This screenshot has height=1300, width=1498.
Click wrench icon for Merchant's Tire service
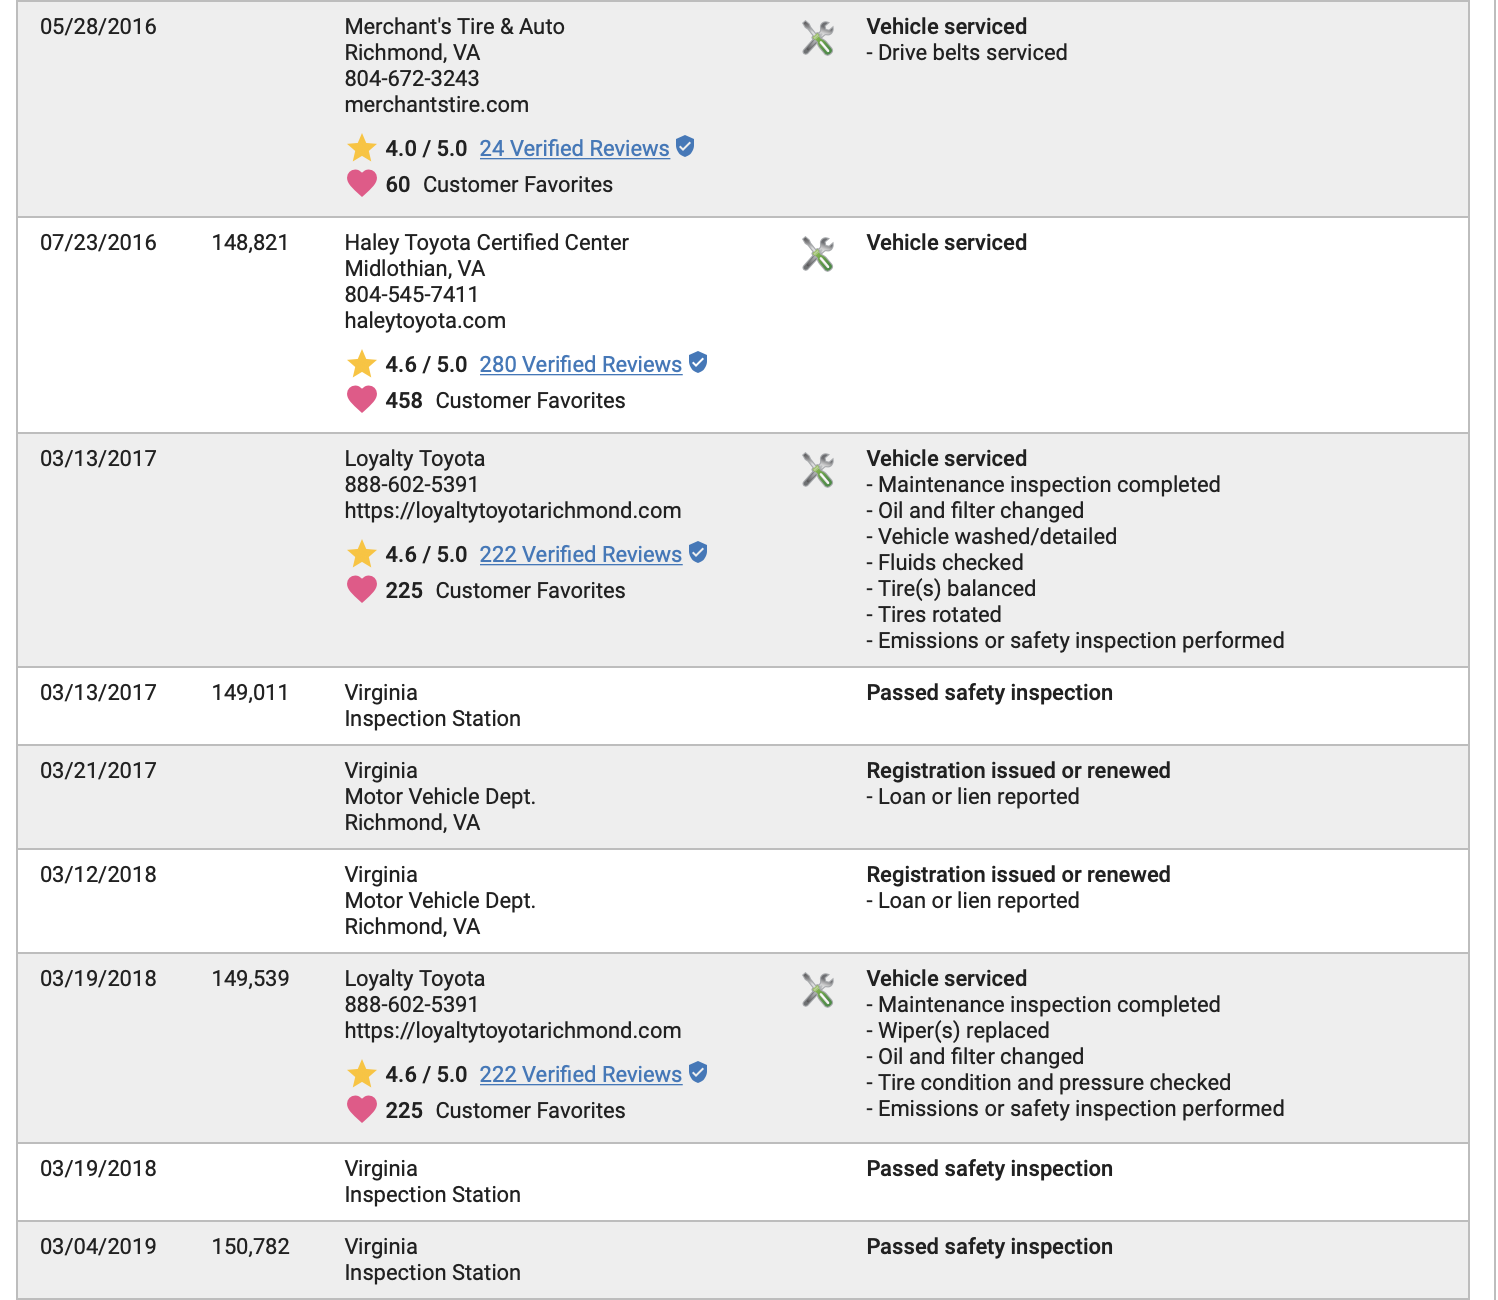click(x=818, y=39)
